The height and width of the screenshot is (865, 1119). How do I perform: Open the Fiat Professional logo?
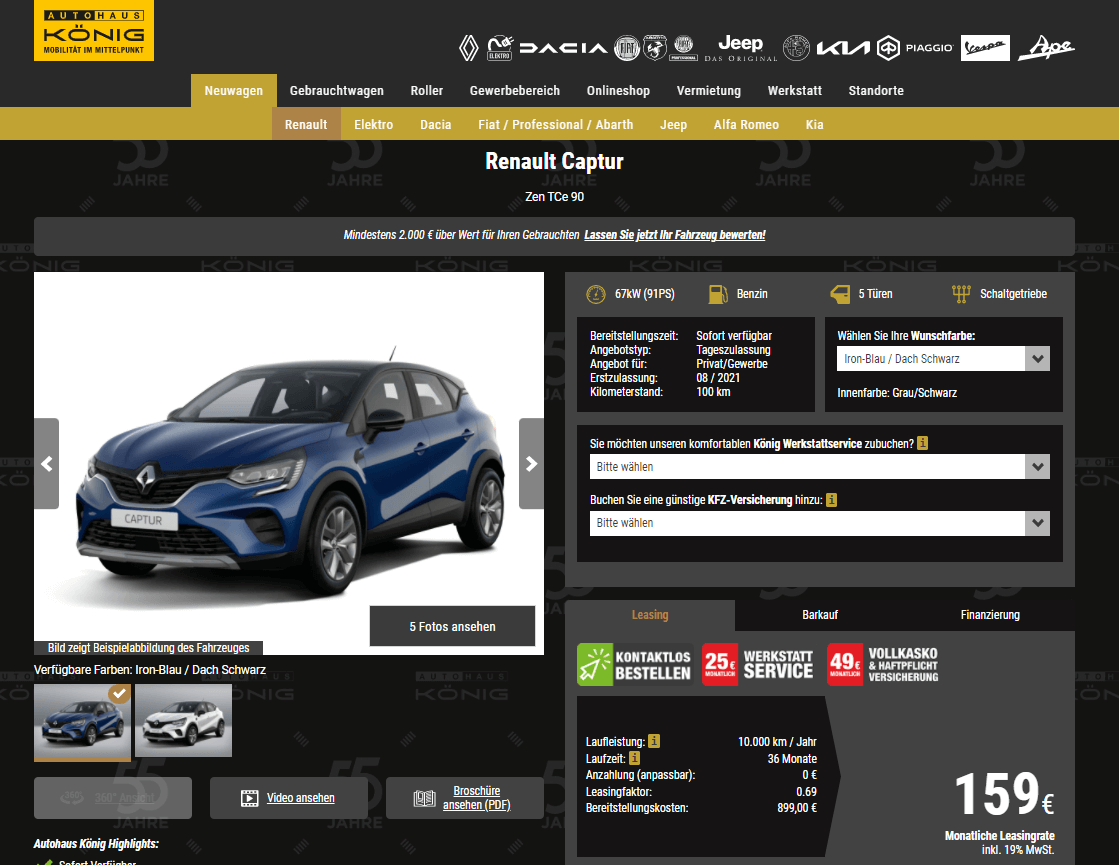(x=684, y=48)
